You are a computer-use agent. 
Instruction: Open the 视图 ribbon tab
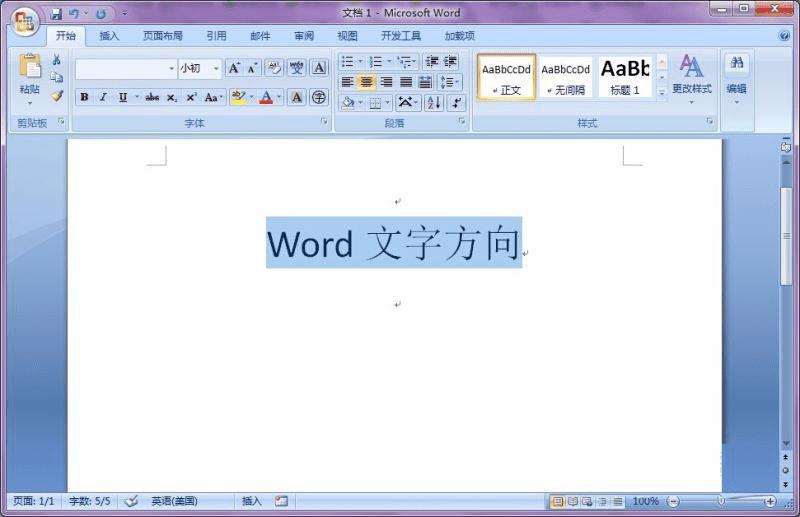(x=347, y=36)
